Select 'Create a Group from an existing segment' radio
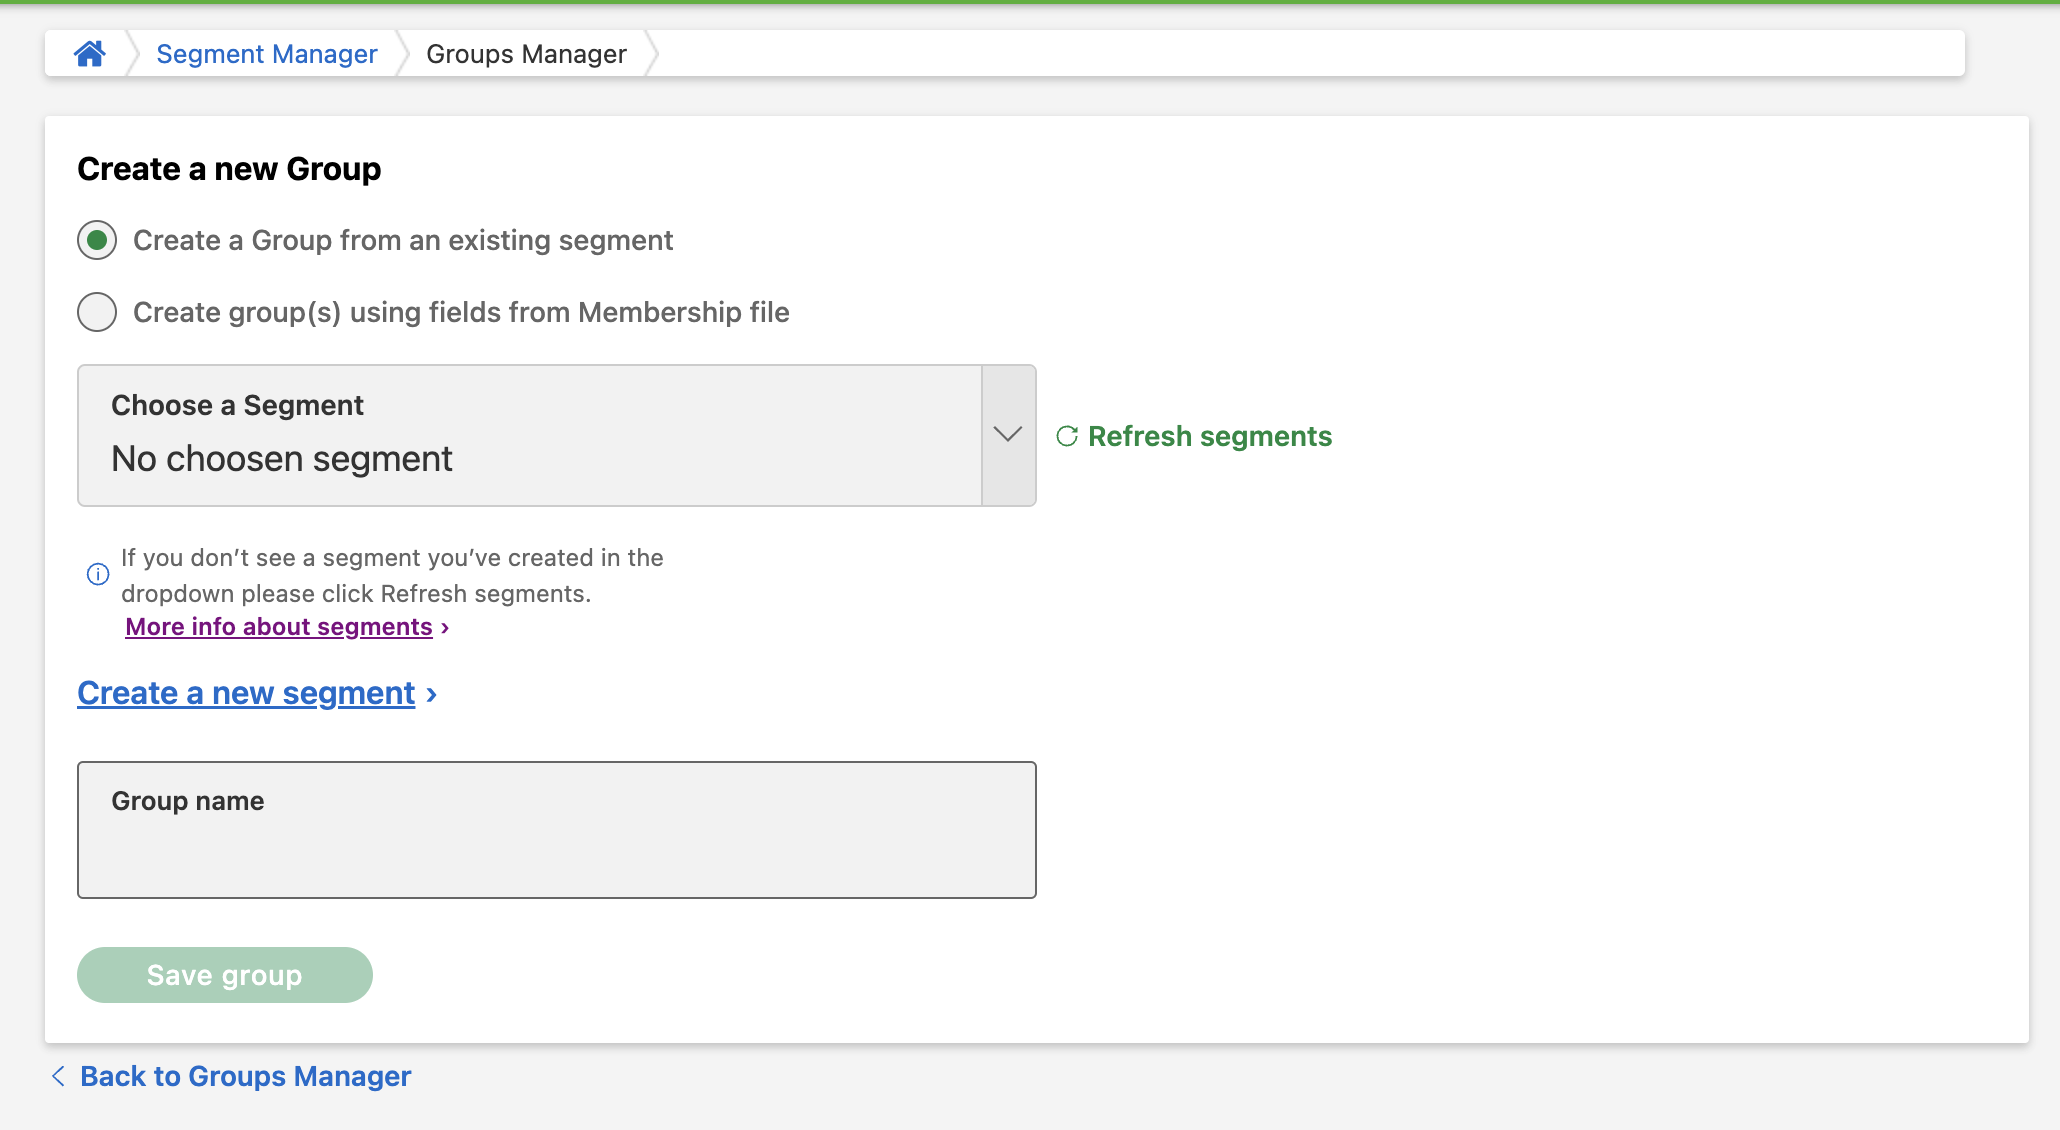 97,240
